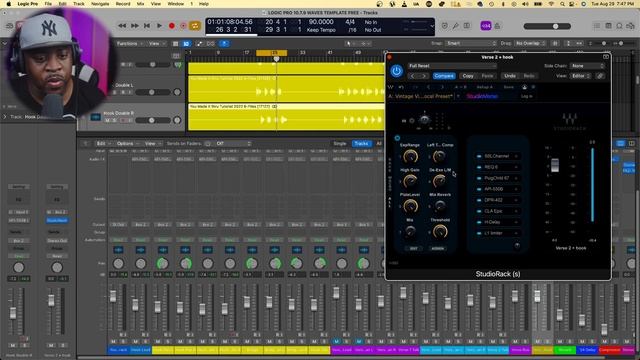Click the PlateLevel macro knob
Screen dimensions: 640x360
(x=410, y=206)
